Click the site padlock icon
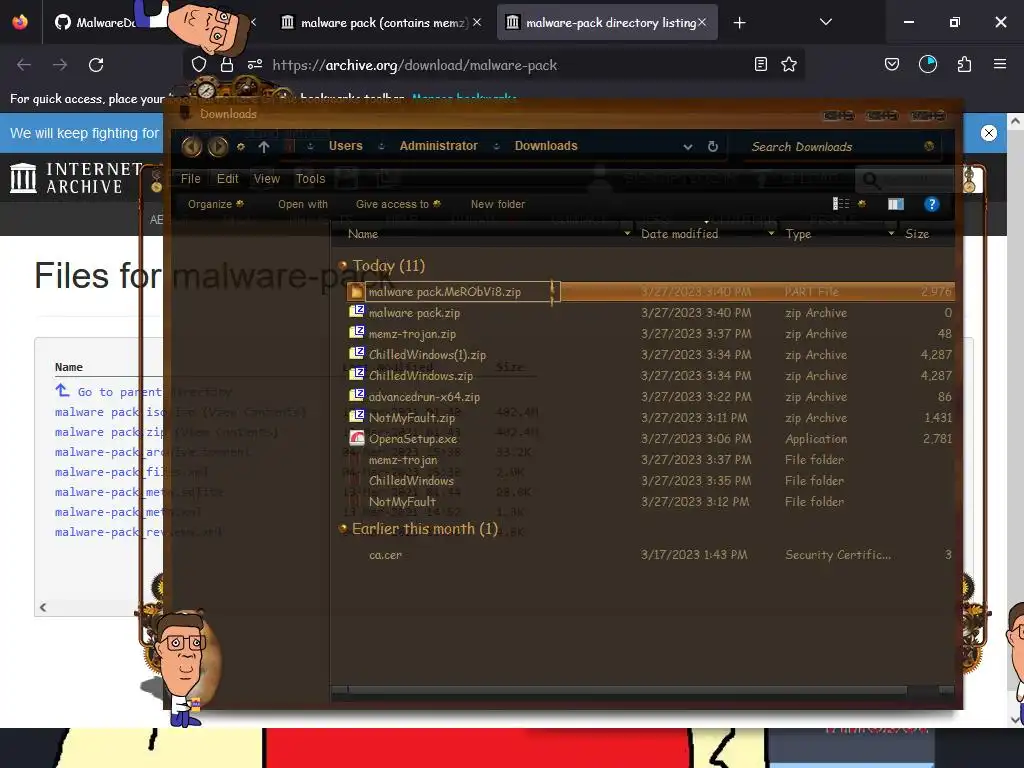The width and height of the screenshot is (1024, 768). pyautogui.click(x=227, y=65)
